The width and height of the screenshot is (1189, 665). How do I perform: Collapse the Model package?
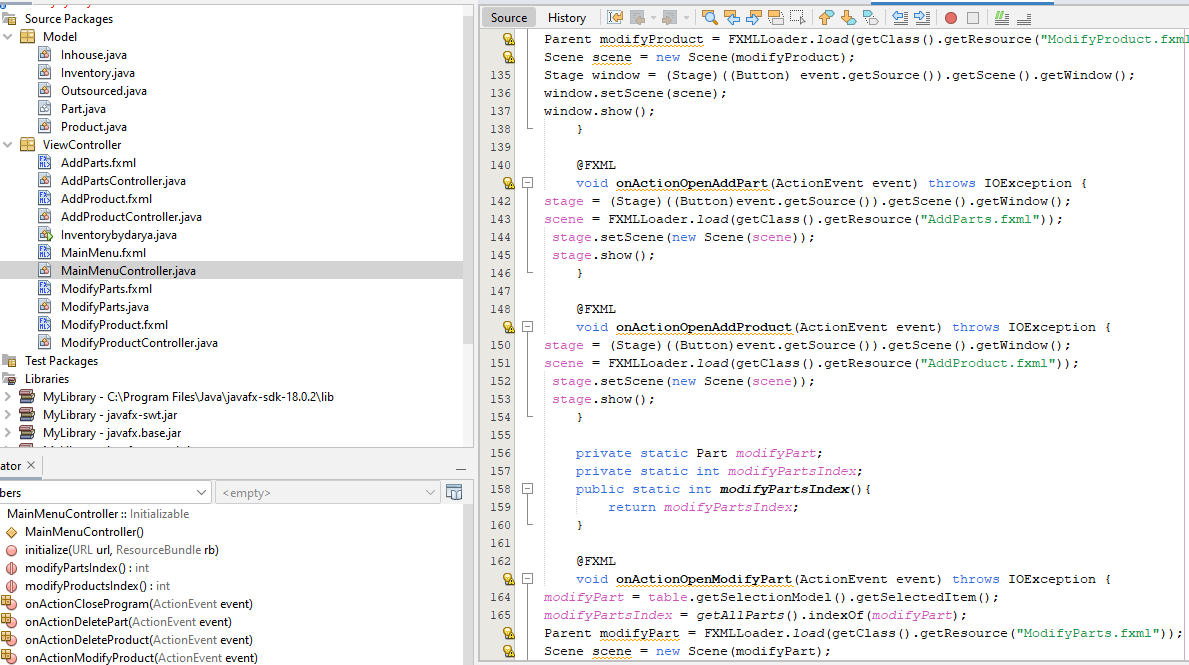click(8, 36)
